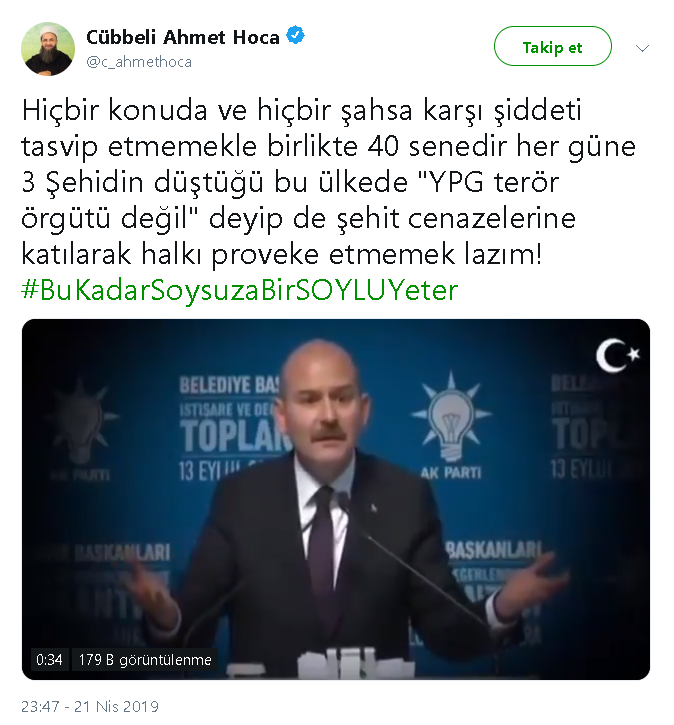The width and height of the screenshot is (674, 725).
Task: Click the speaker's face in video thumbnail
Action: (x=326, y=407)
